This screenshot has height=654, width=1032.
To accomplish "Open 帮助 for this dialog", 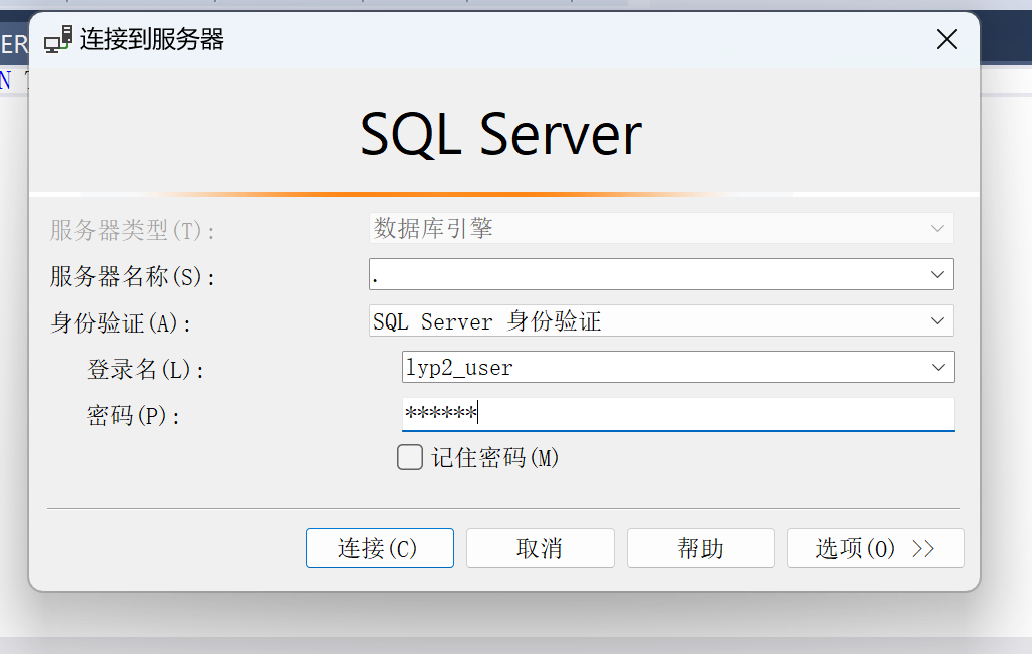I will 700,547.
